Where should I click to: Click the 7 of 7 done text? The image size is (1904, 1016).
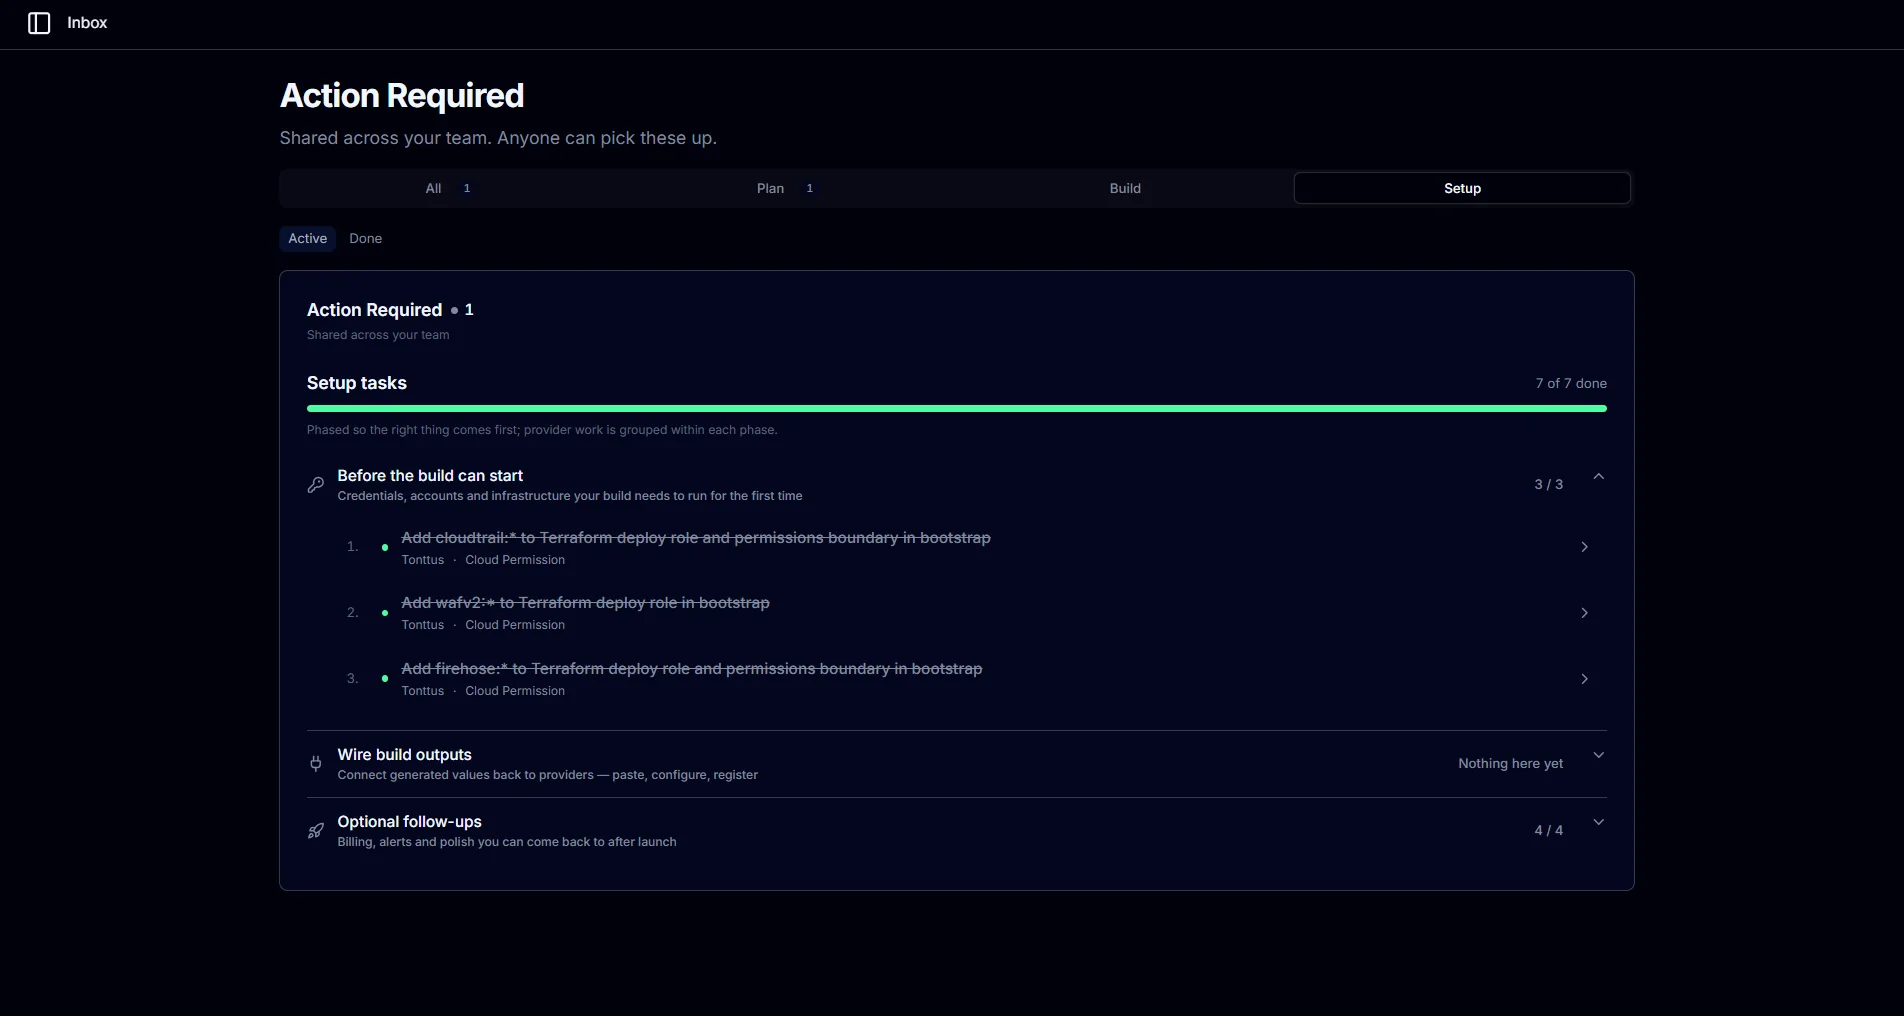[x=1571, y=383]
